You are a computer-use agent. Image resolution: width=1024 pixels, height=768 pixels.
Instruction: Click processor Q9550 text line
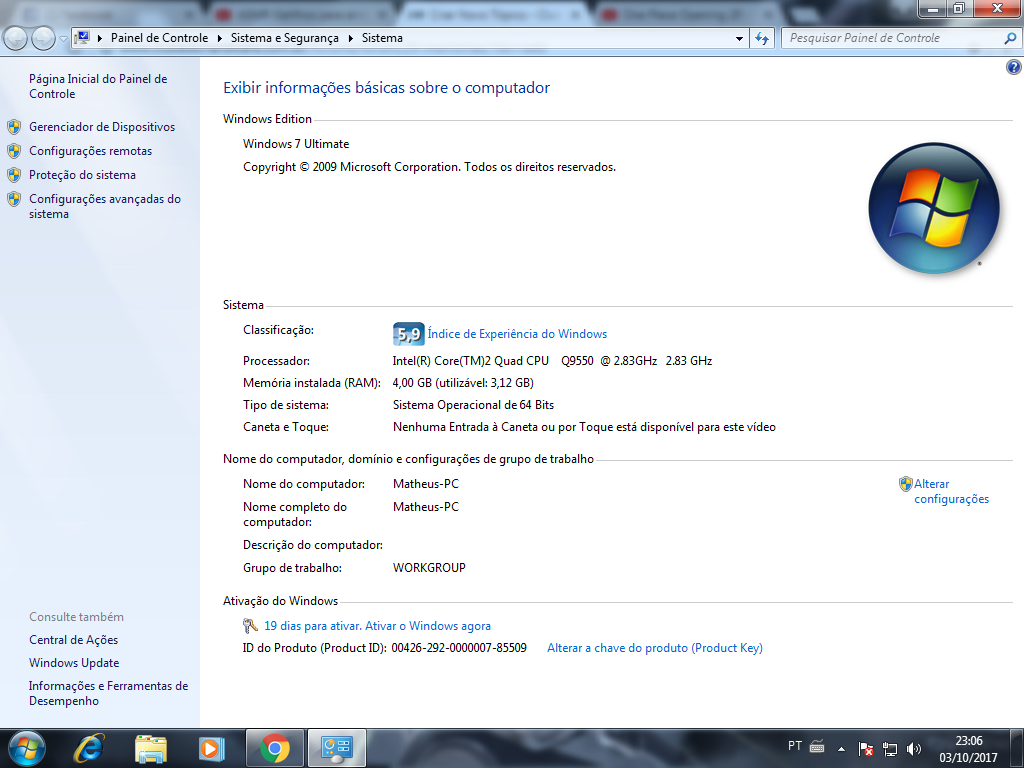point(552,360)
